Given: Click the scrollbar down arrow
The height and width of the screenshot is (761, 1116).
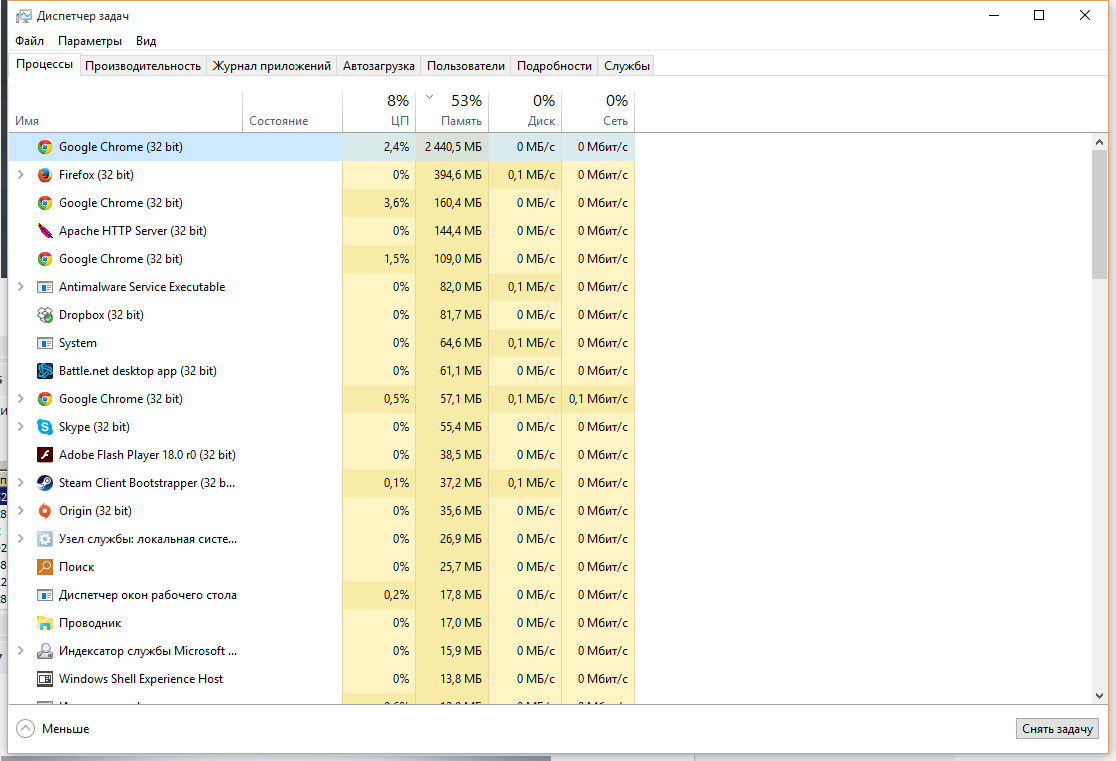Looking at the screenshot, I should (x=1099, y=696).
